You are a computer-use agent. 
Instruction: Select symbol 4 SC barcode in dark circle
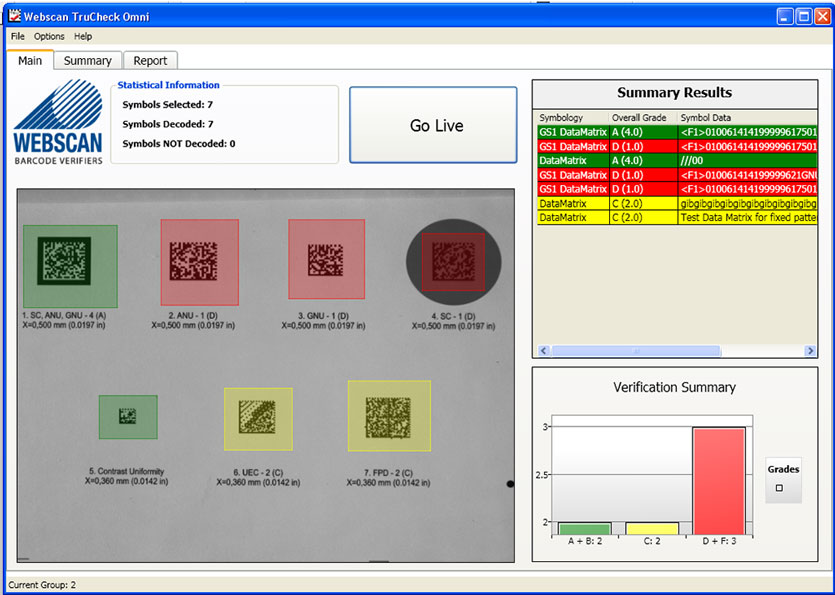453,262
